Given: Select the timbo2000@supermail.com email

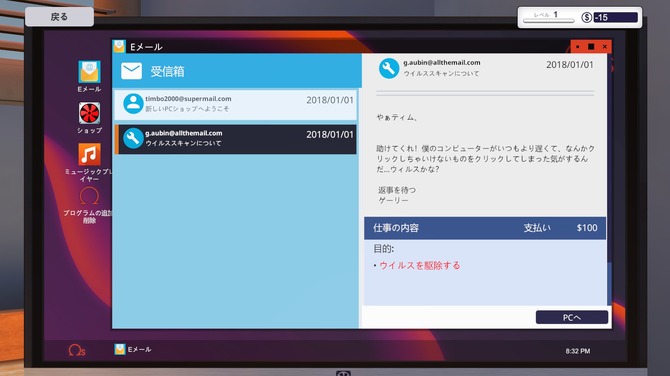Looking at the screenshot, I should (235, 104).
